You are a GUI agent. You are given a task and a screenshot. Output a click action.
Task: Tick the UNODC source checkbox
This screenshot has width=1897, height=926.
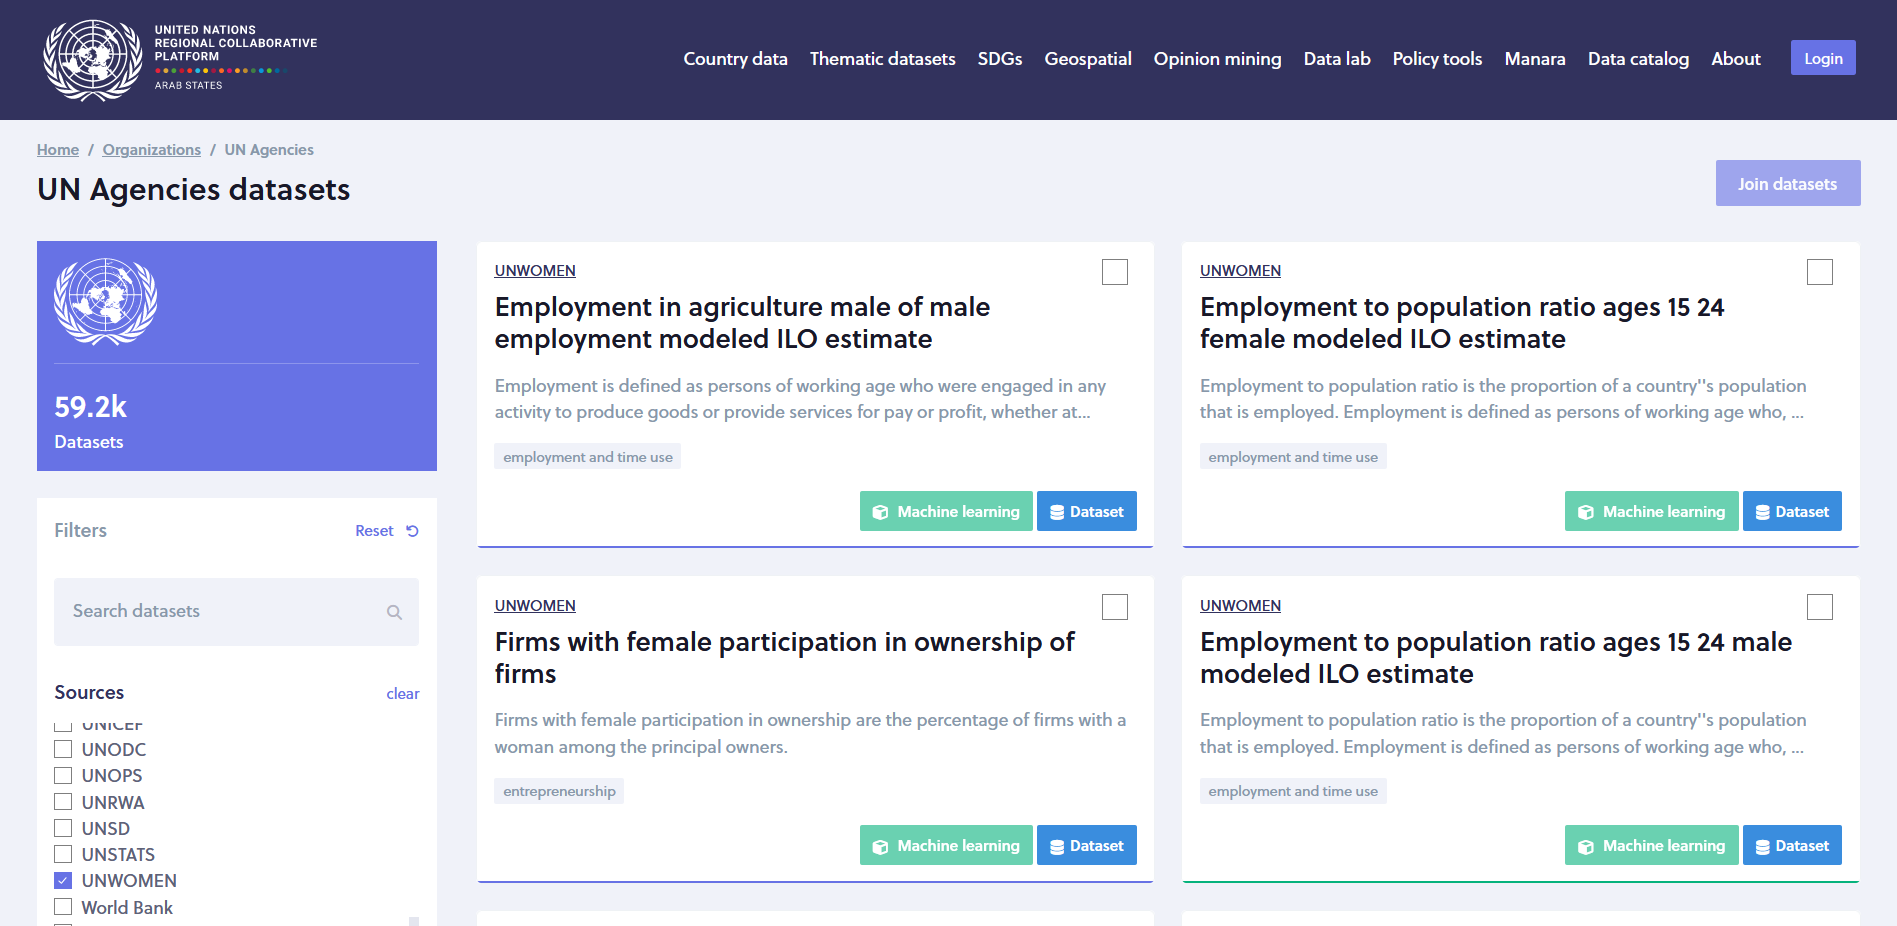(x=63, y=749)
